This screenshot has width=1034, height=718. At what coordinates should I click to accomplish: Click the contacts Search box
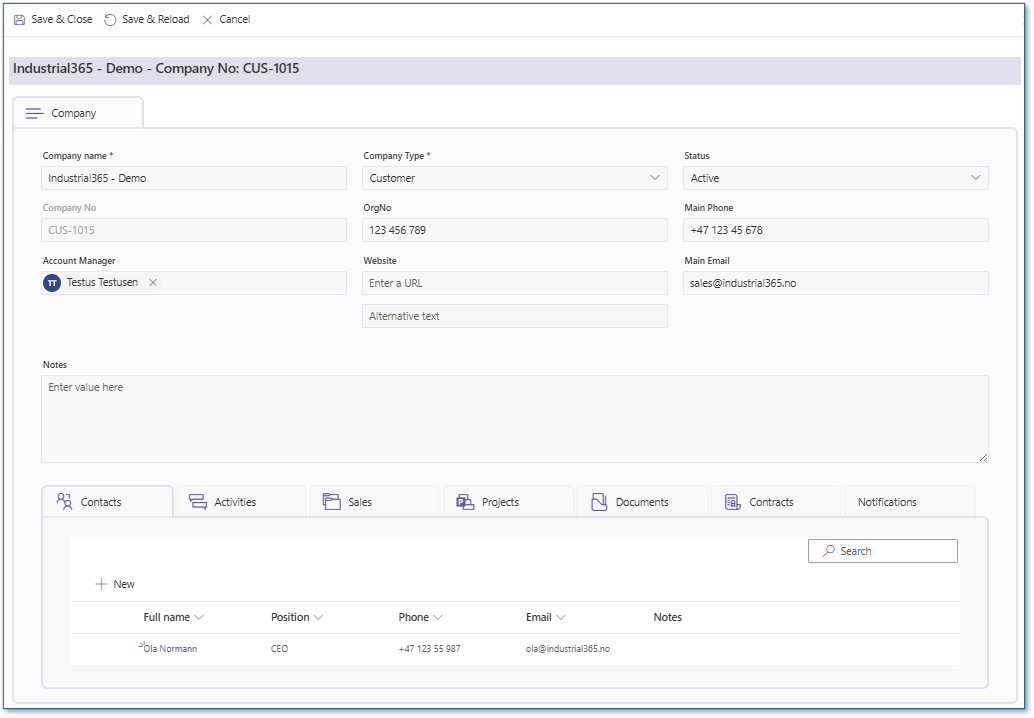pyautogui.click(x=882, y=551)
